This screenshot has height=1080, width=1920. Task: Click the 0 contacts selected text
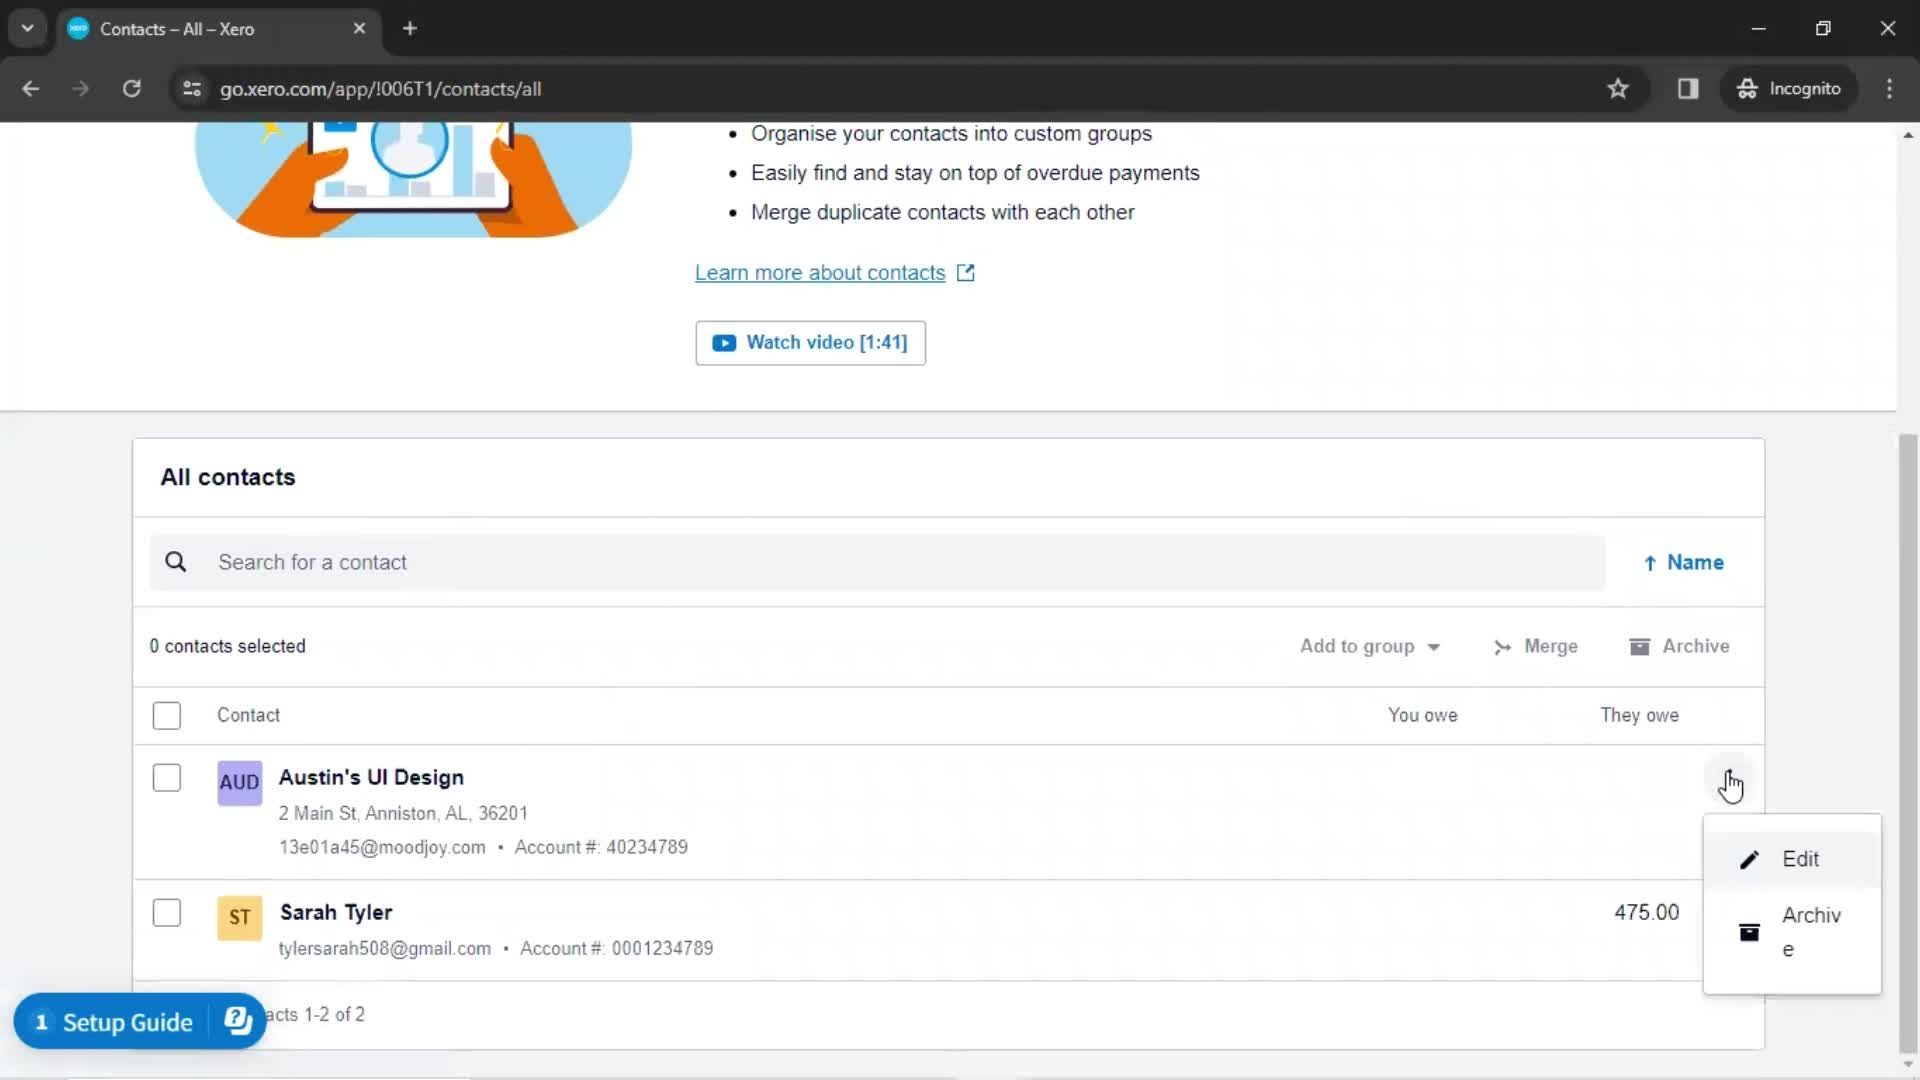tap(227, 647)
